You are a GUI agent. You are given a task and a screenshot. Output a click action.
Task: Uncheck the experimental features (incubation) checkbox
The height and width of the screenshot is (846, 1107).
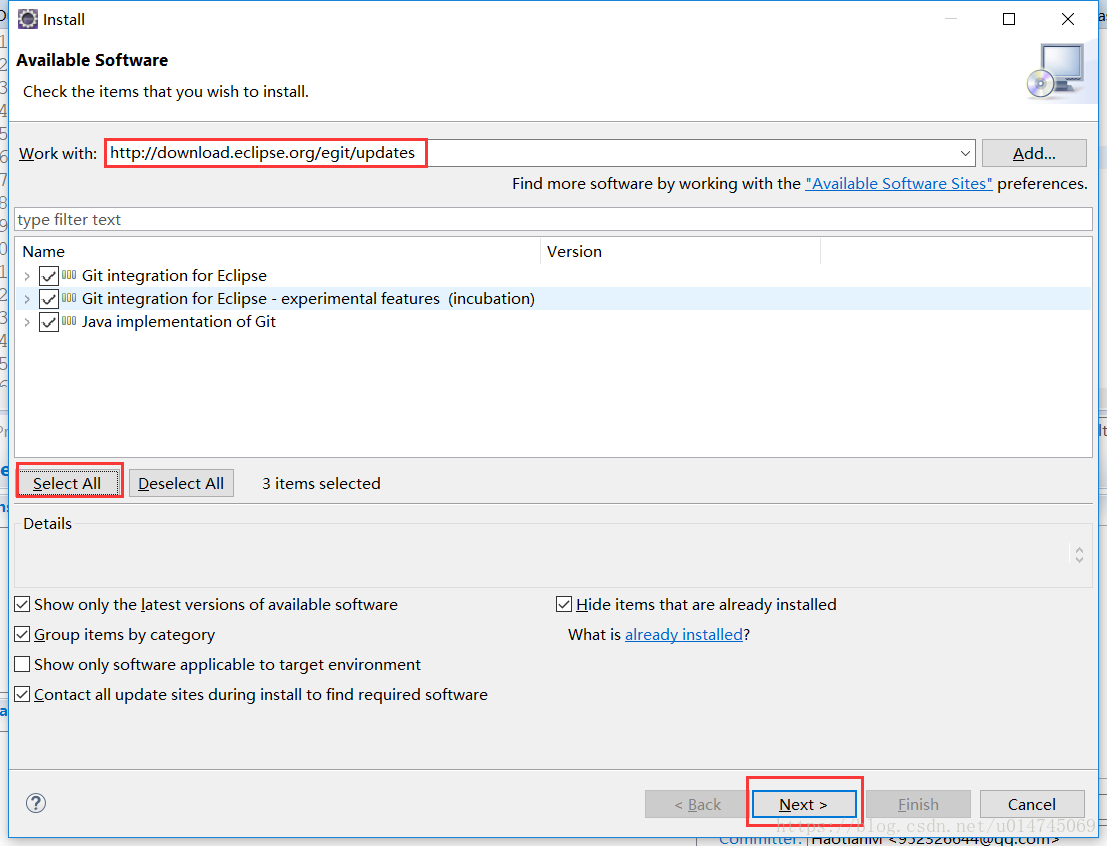point(49,299)
